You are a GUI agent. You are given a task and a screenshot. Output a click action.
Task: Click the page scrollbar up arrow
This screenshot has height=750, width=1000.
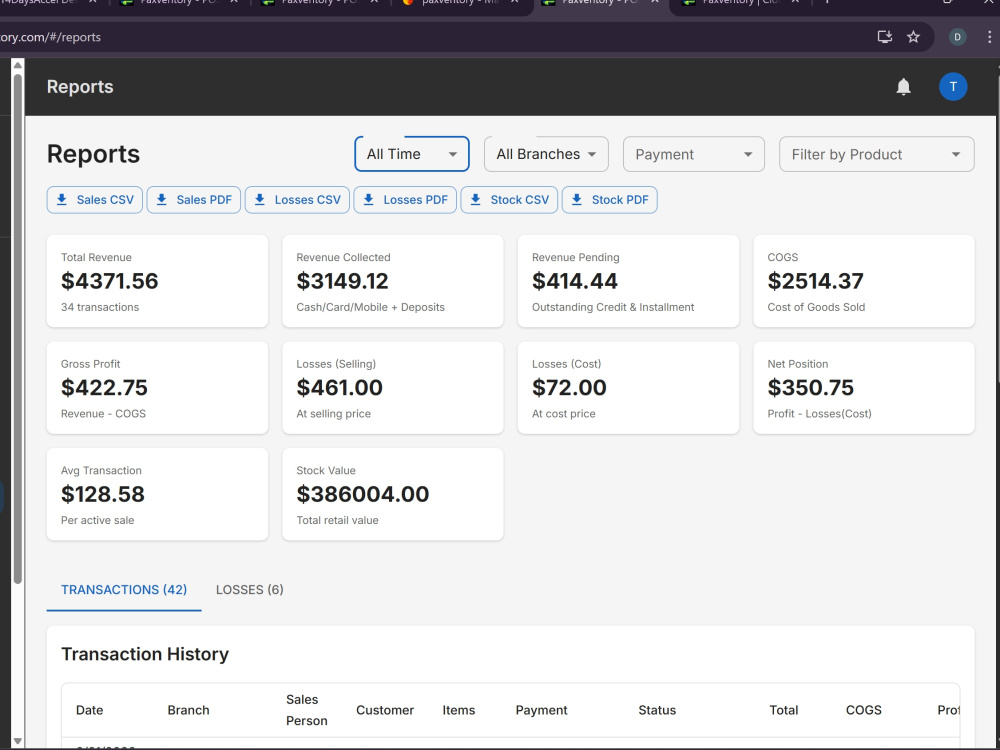tap(18, 66)
